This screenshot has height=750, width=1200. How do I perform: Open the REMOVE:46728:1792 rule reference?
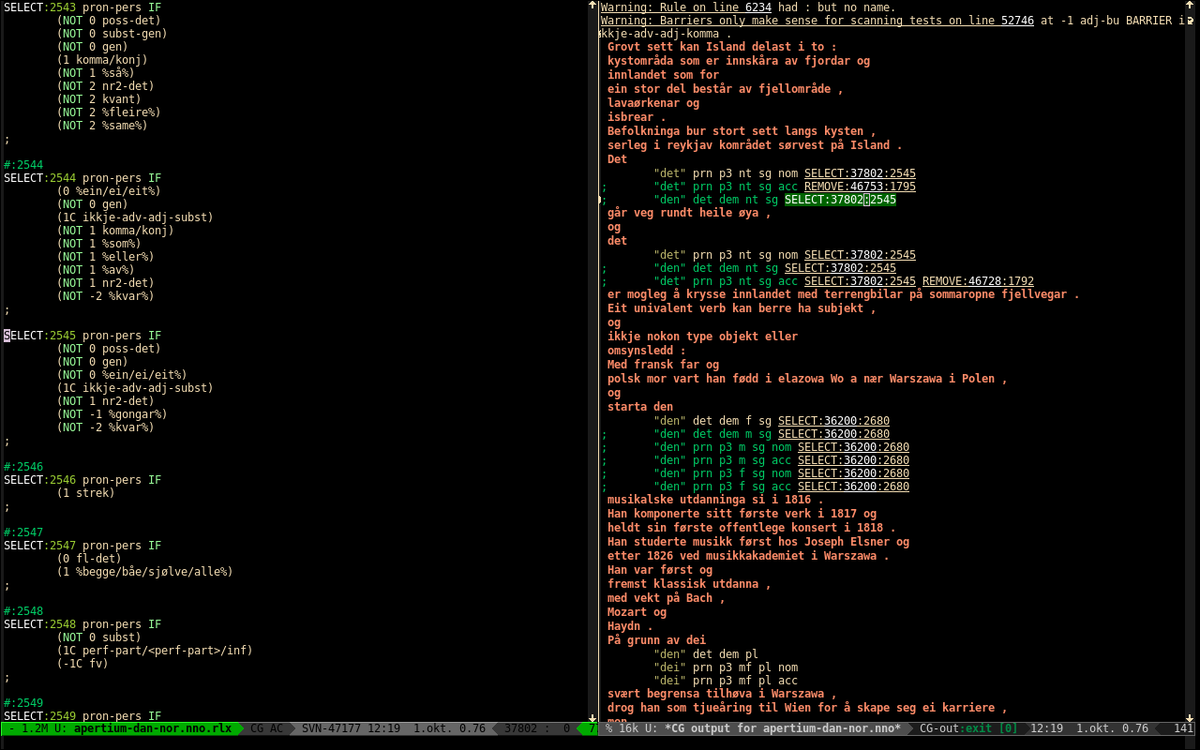pyautogui.click(x=977, y=281)
